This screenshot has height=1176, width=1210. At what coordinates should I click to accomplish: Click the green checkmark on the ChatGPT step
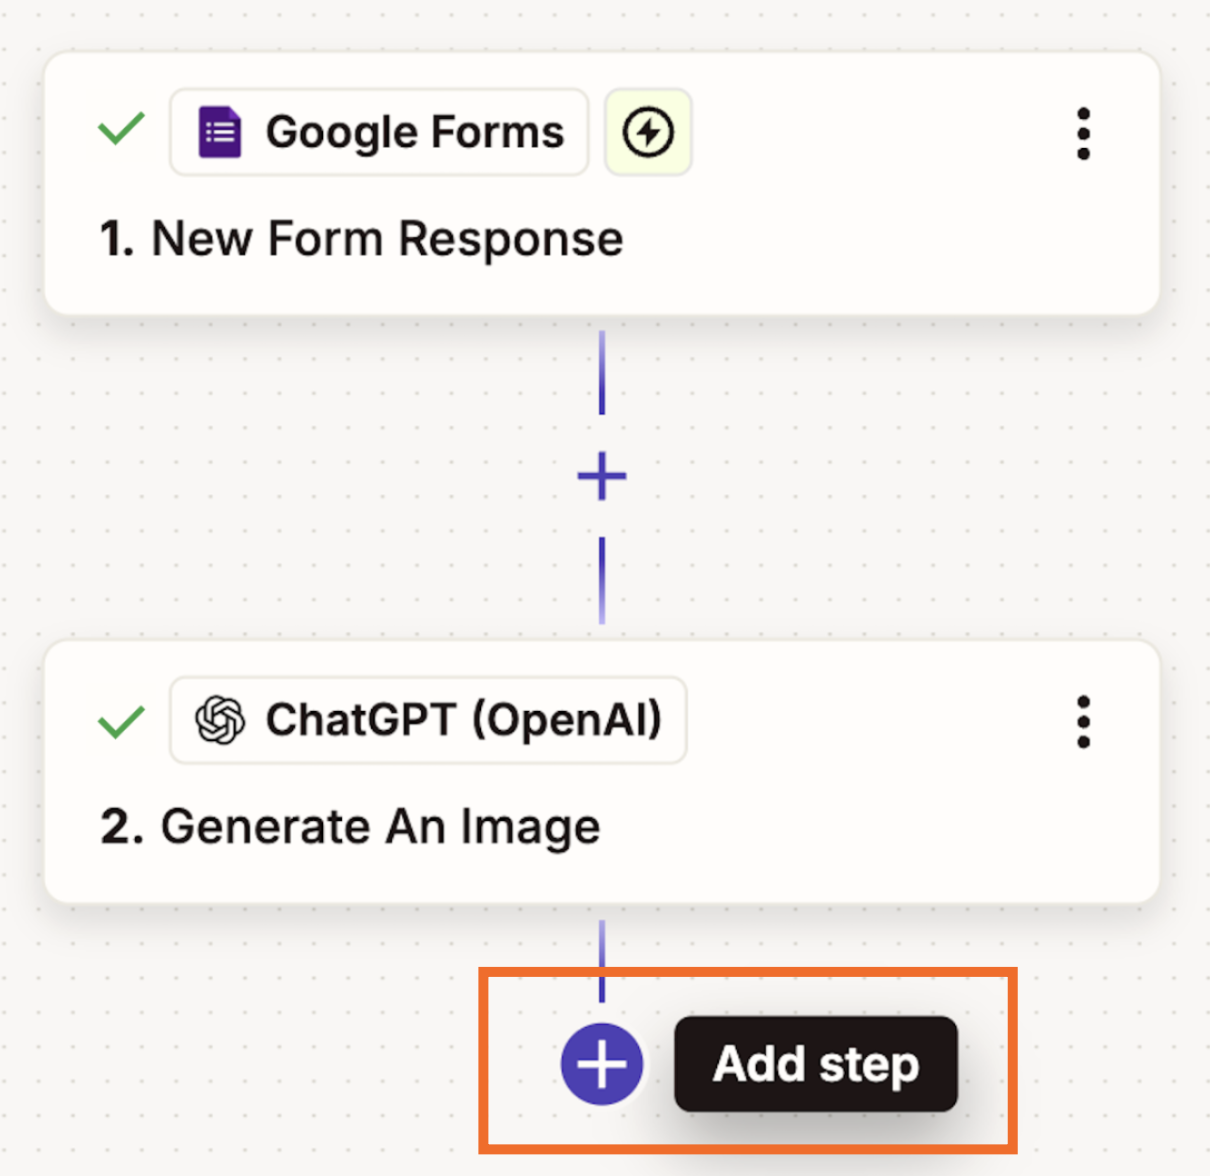120,719
